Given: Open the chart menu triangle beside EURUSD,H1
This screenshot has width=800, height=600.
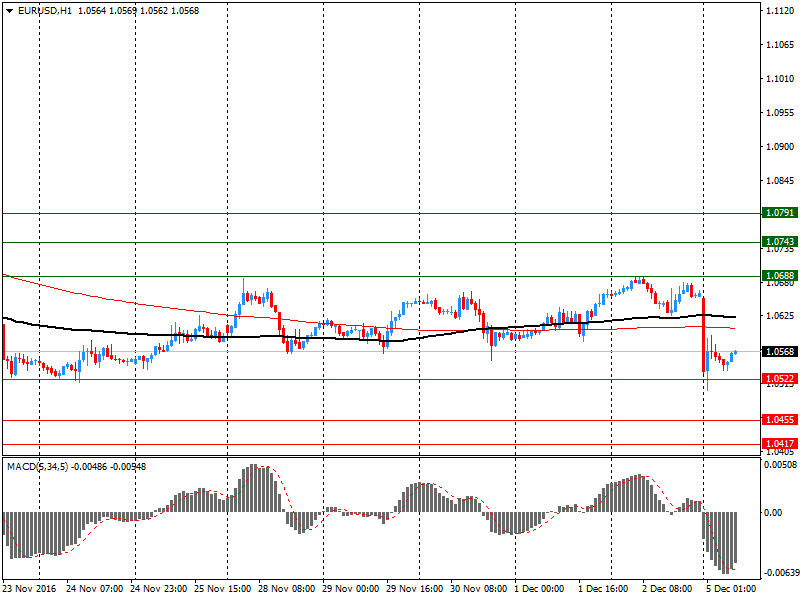Looking at the screenshot, I should [10, 11].
